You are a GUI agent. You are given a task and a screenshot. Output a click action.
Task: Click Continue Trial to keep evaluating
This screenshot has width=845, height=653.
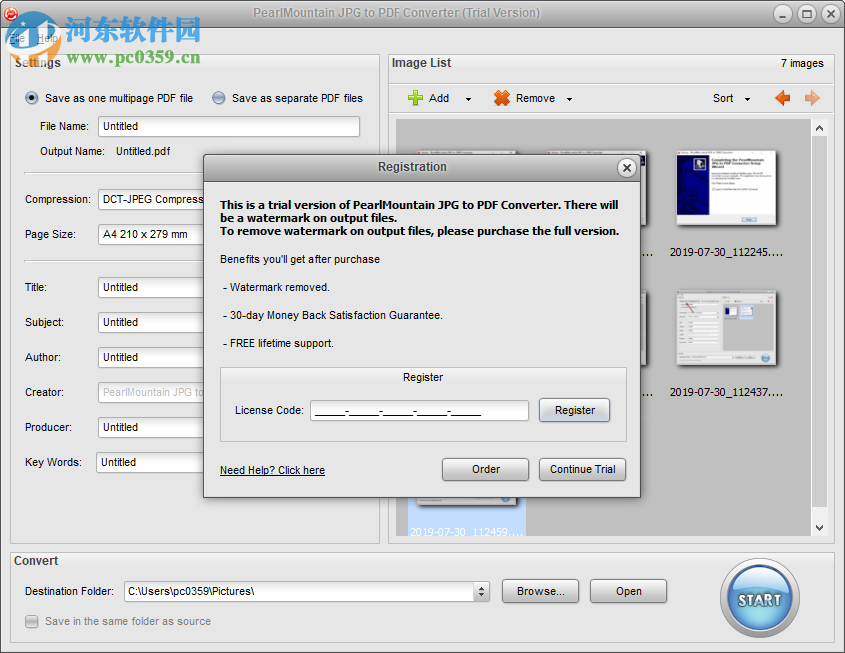point(582,469)
